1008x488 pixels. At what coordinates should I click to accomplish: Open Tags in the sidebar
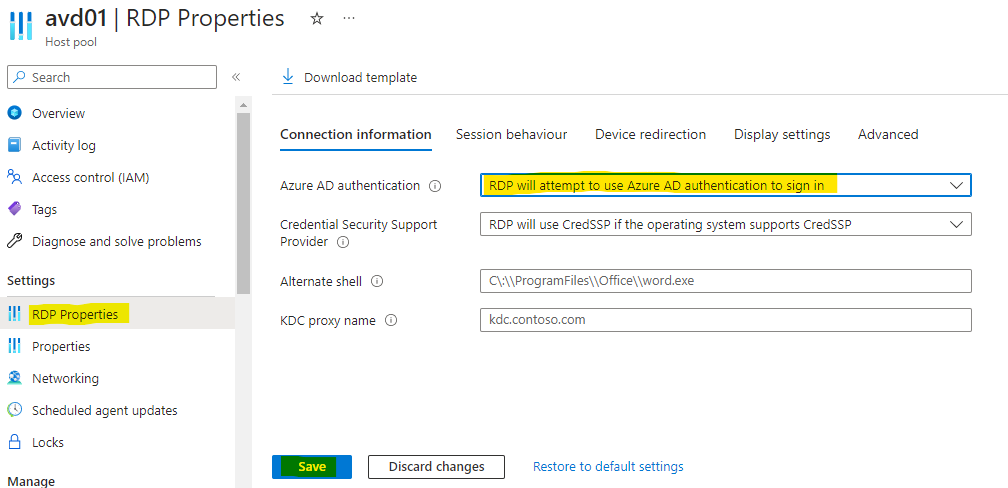click(44, 209)
